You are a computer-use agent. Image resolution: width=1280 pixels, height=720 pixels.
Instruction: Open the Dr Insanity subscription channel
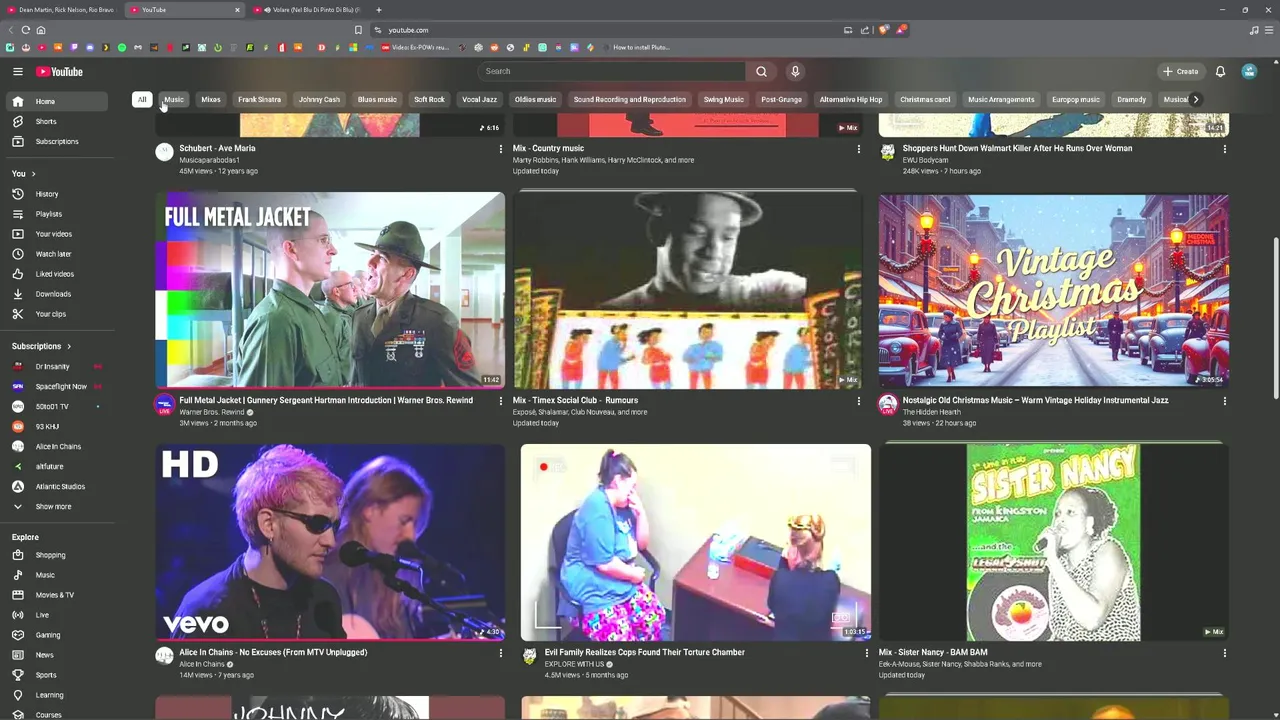coord(55,366)
